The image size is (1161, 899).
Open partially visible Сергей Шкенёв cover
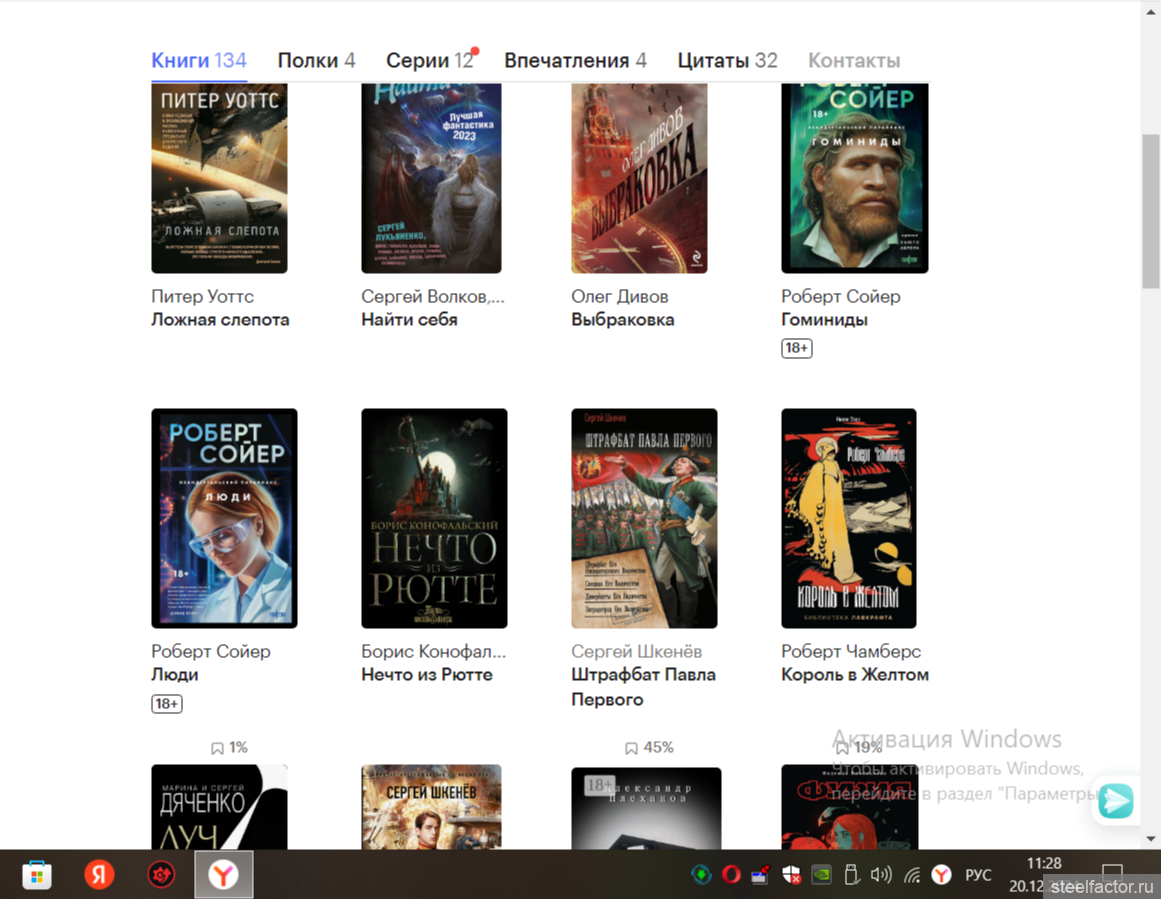click(431, 807)
